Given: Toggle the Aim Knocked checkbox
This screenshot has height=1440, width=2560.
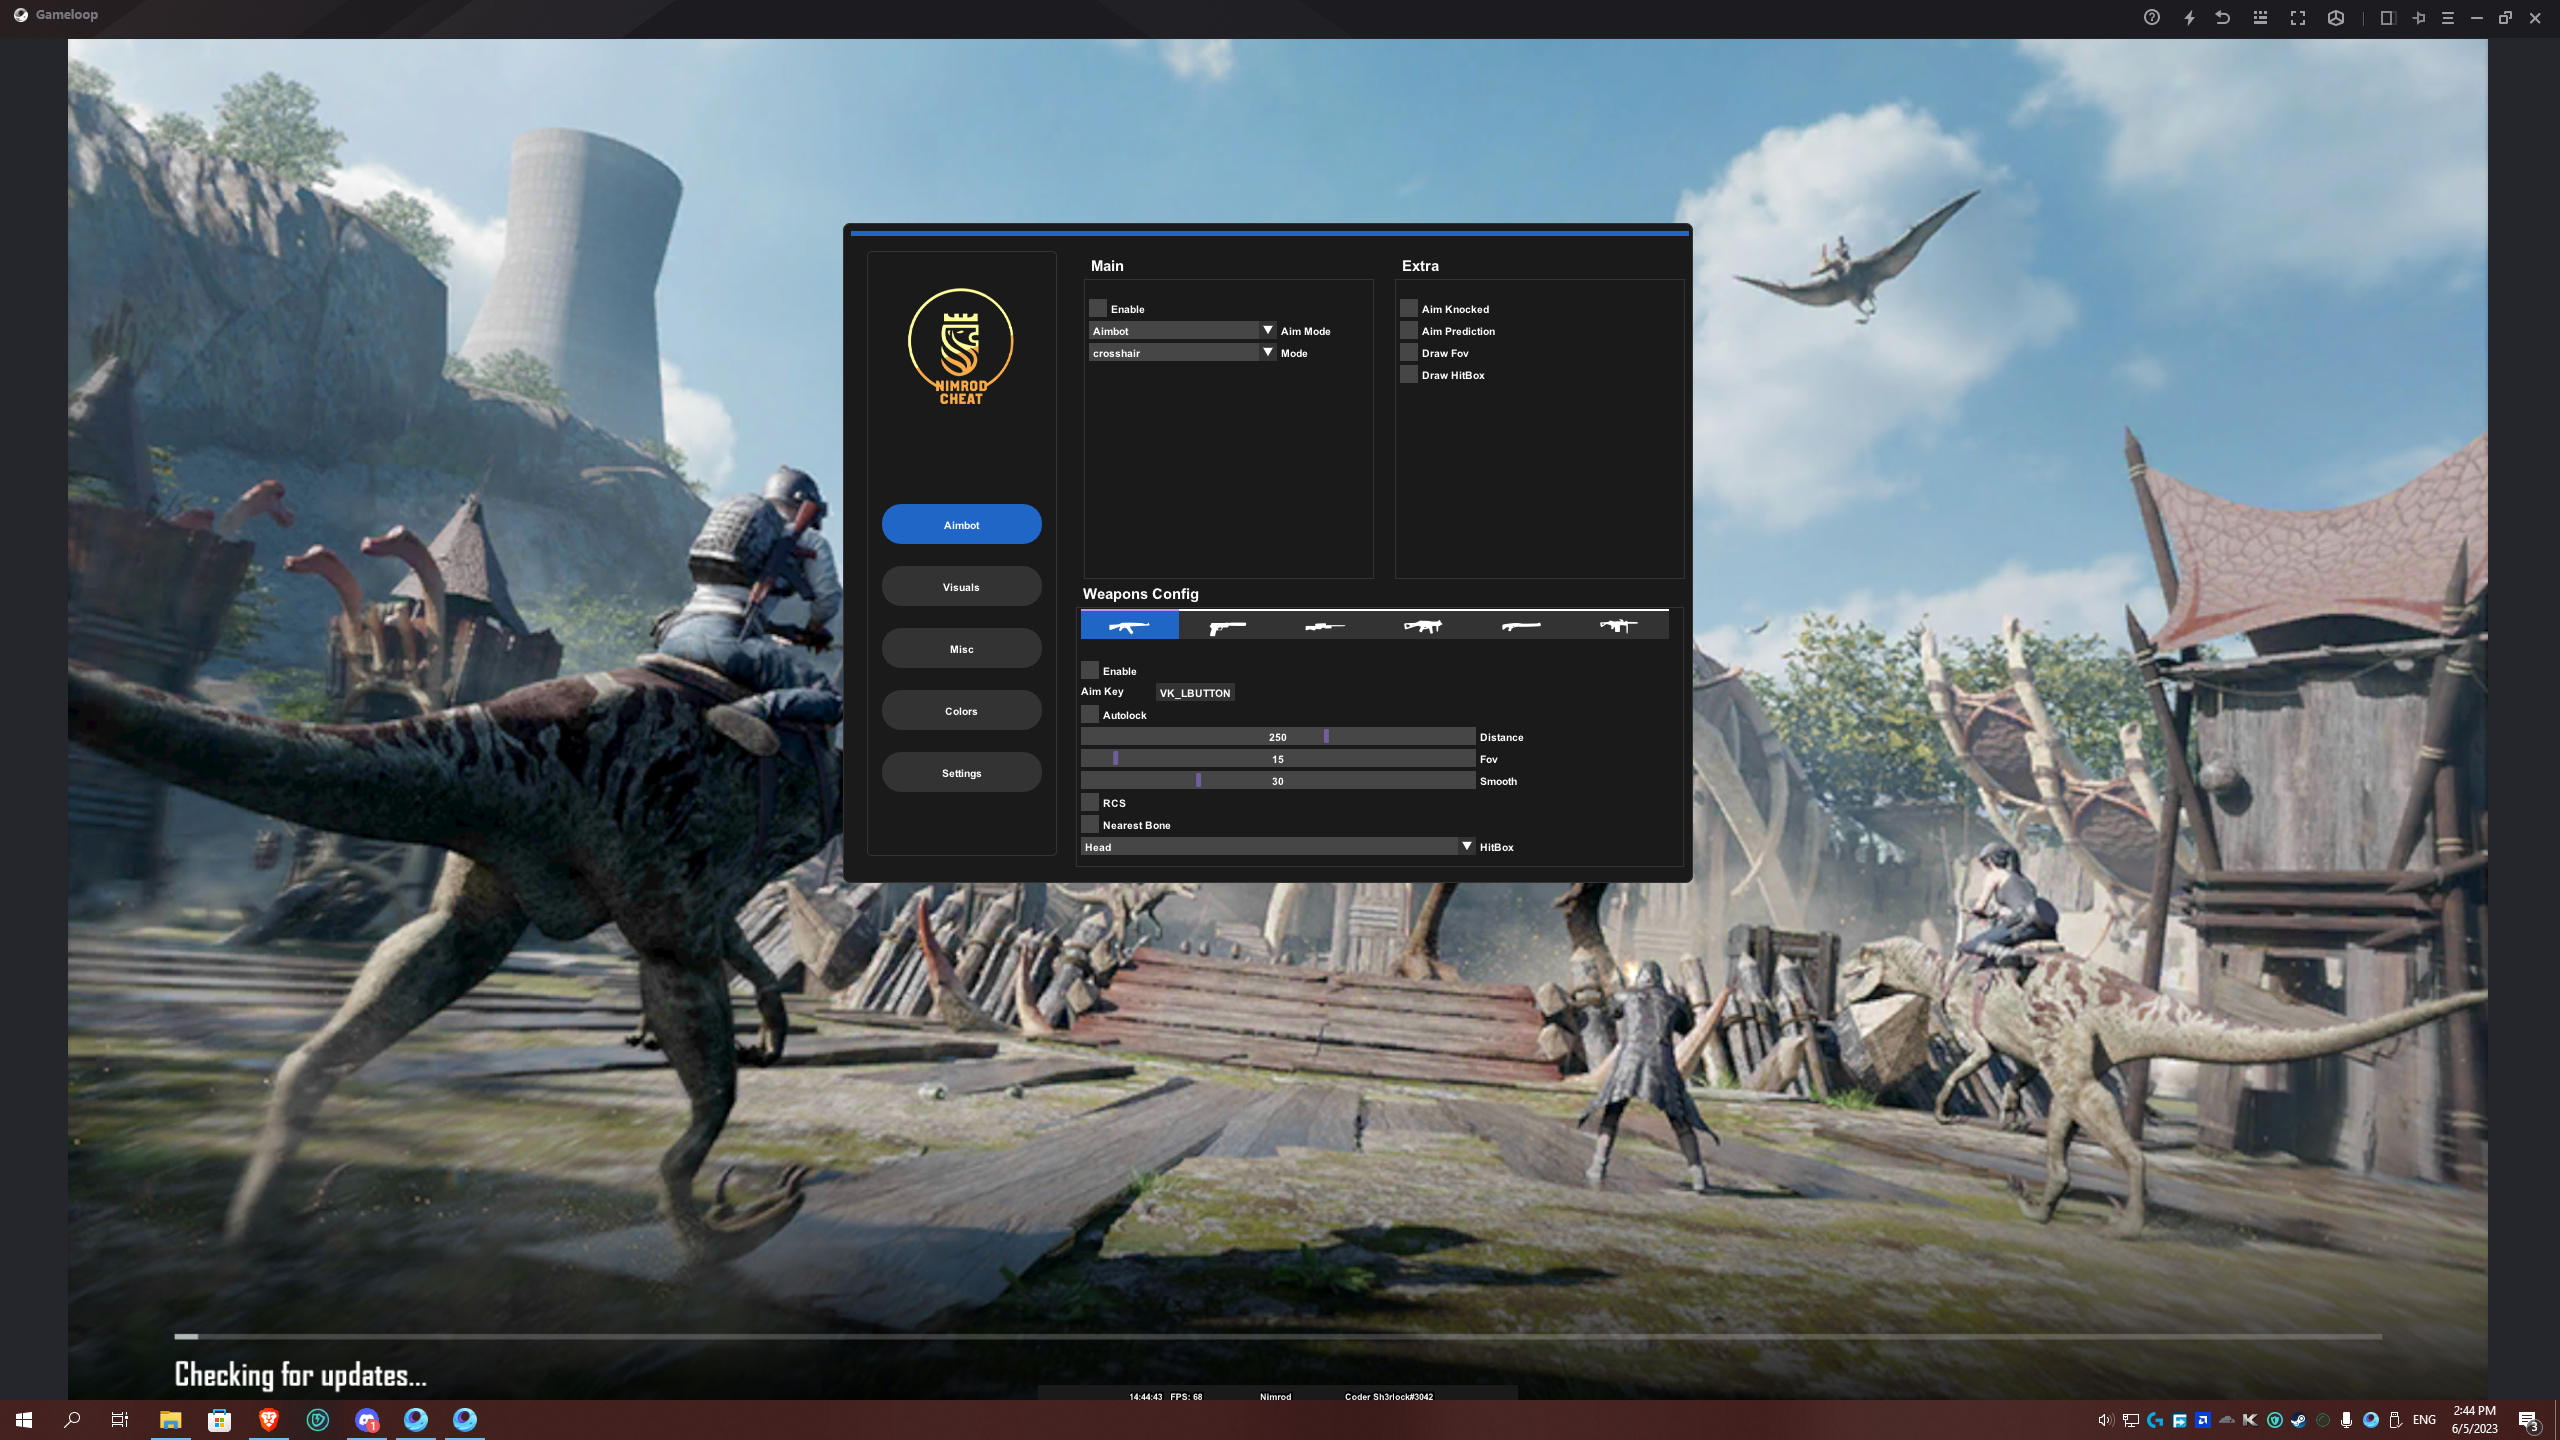Looking at the screenshot, I should coord(1409,308).
